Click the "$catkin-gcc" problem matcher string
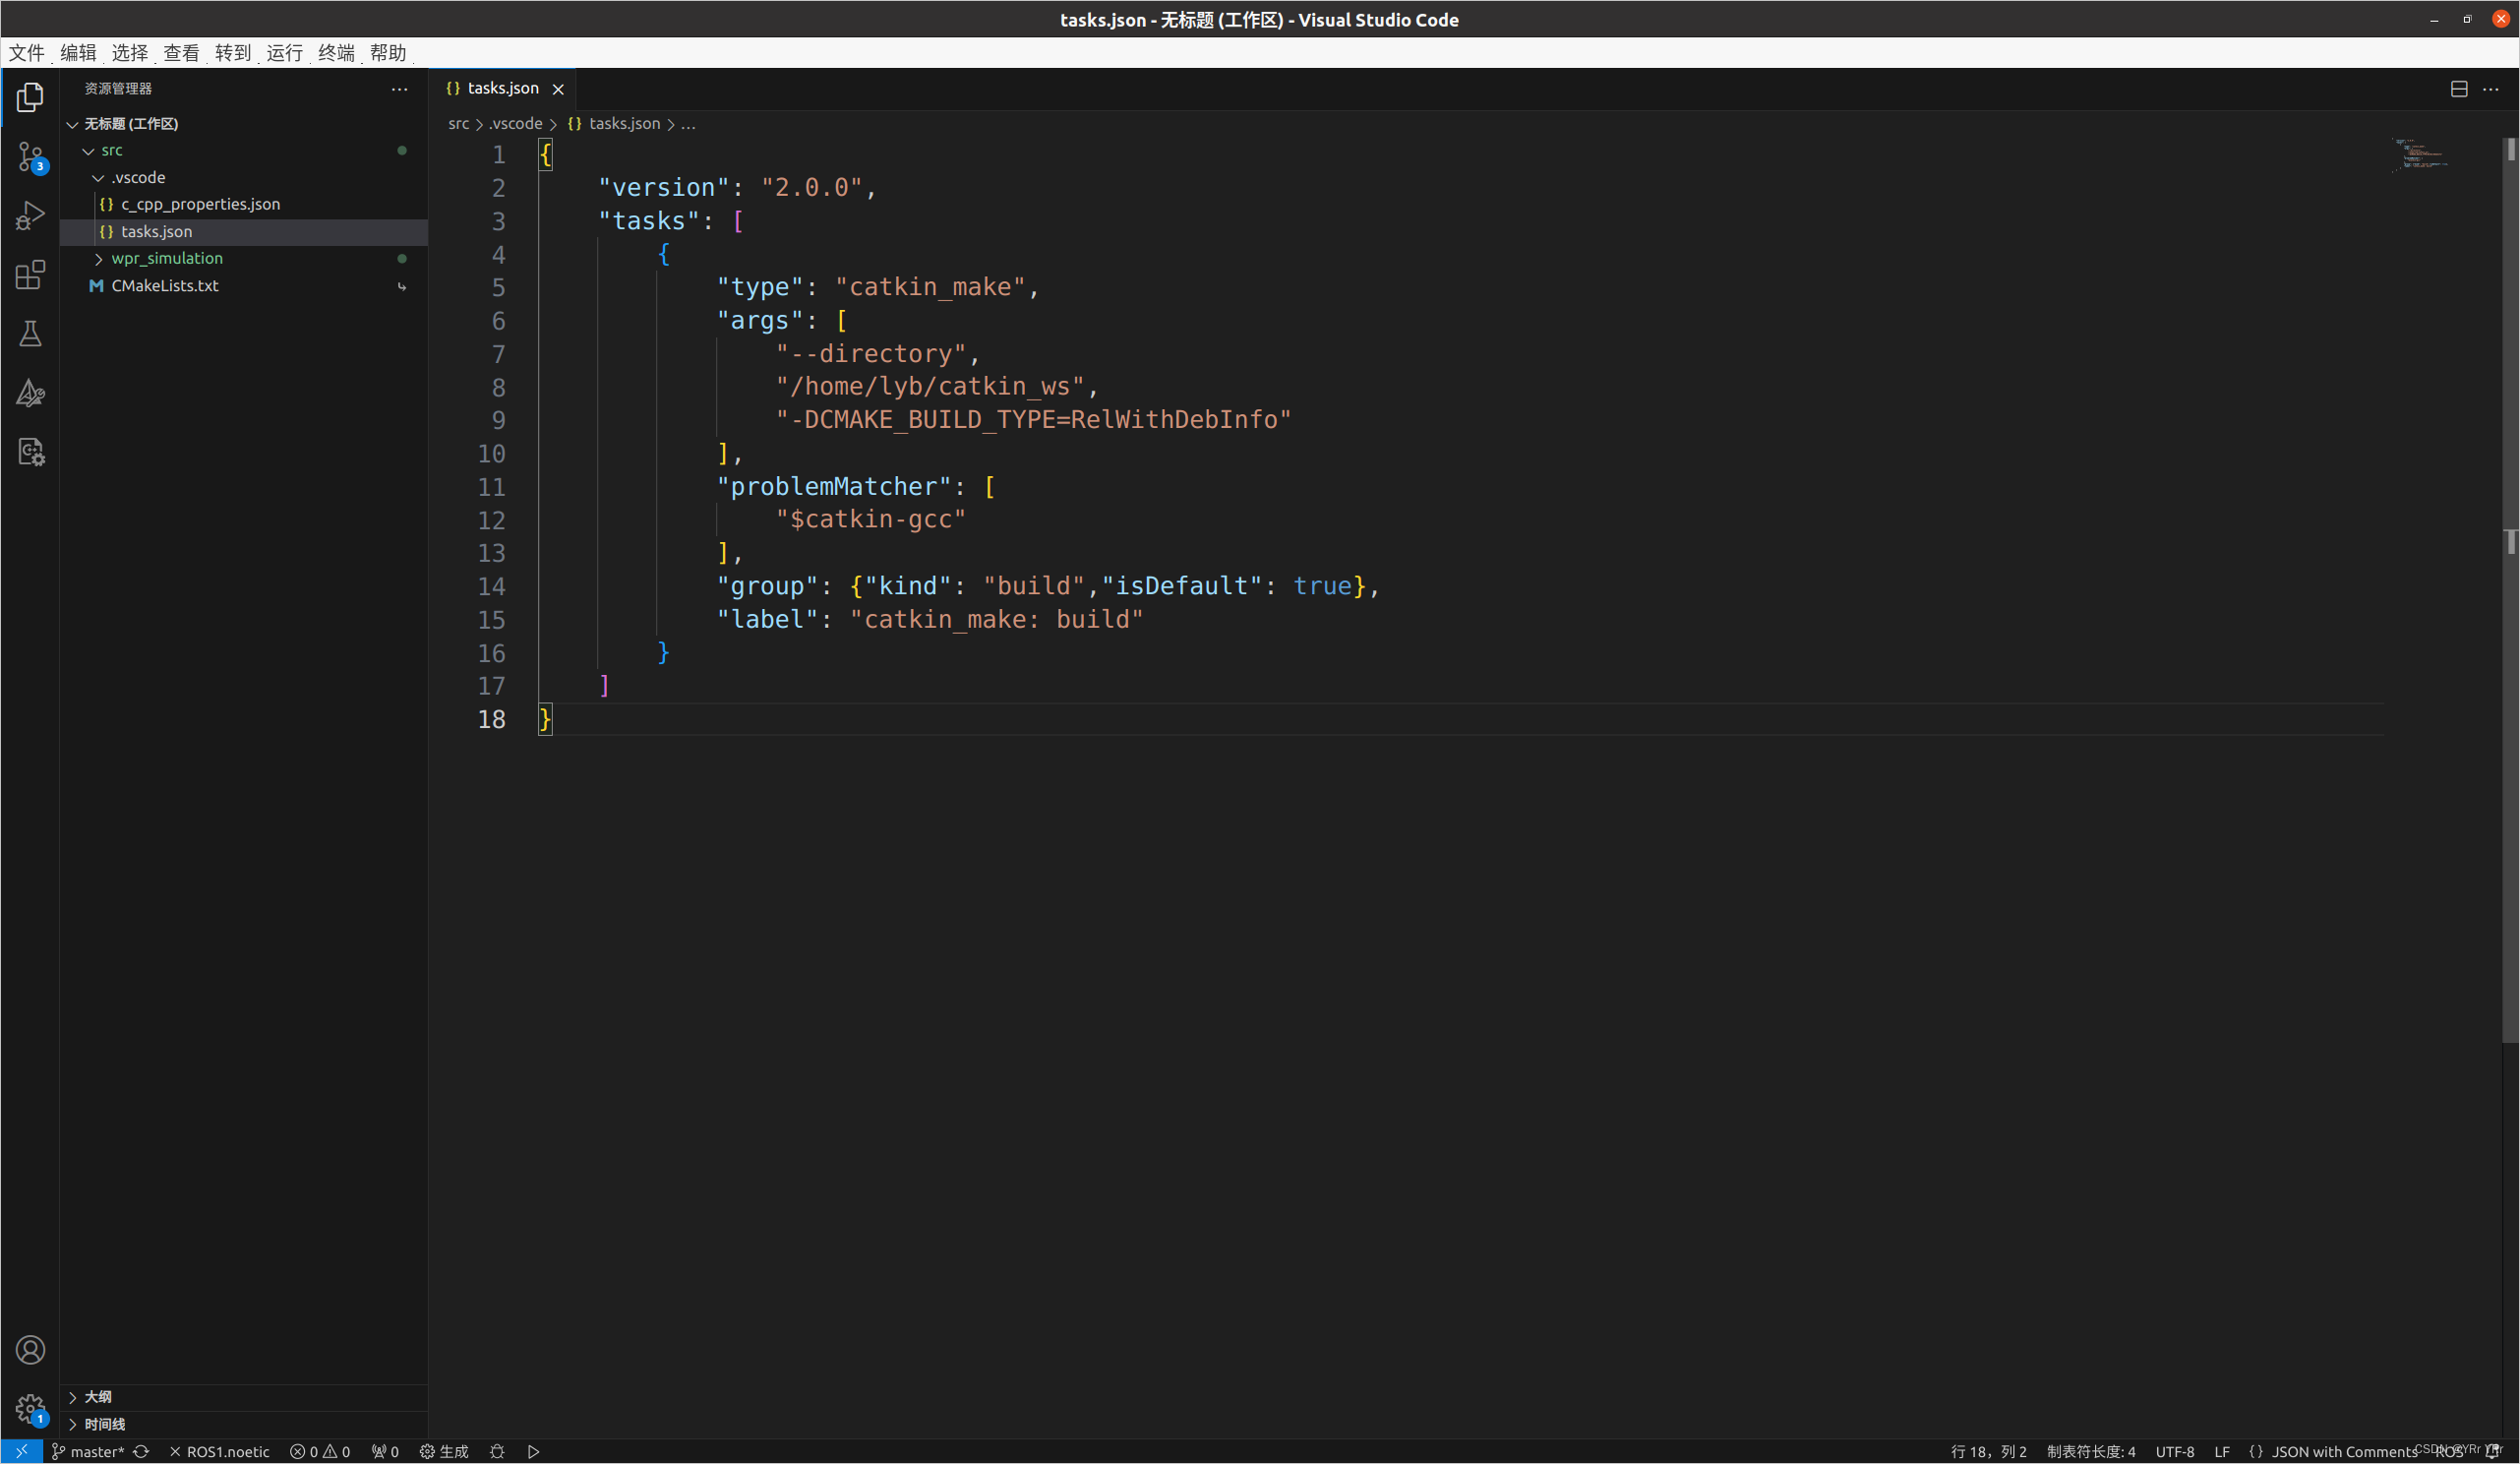2520x1464 pixels. pyautogui.click(x=870, y=520)
